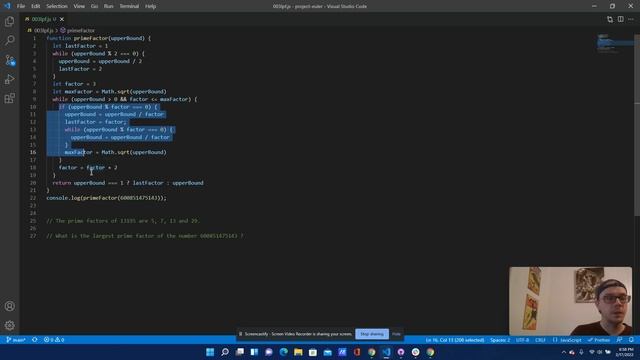Open the Mail app from the taskbar
This screenshot has height=360, width=640.
pyautogui.click(x=327, y=352)
